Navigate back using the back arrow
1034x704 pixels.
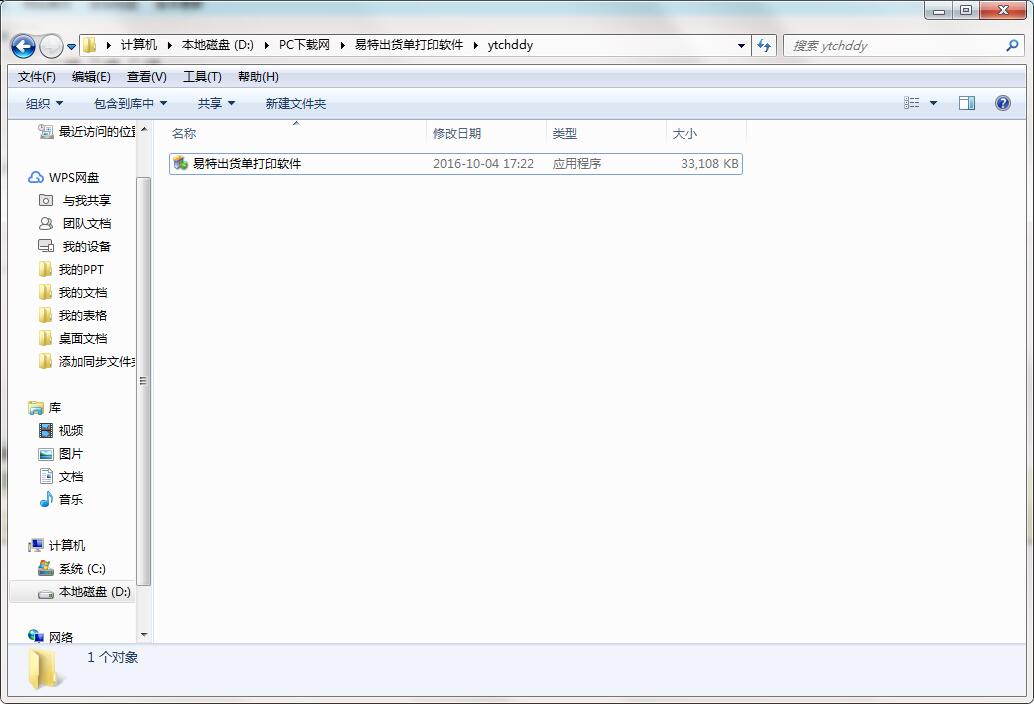coord(21,46)
